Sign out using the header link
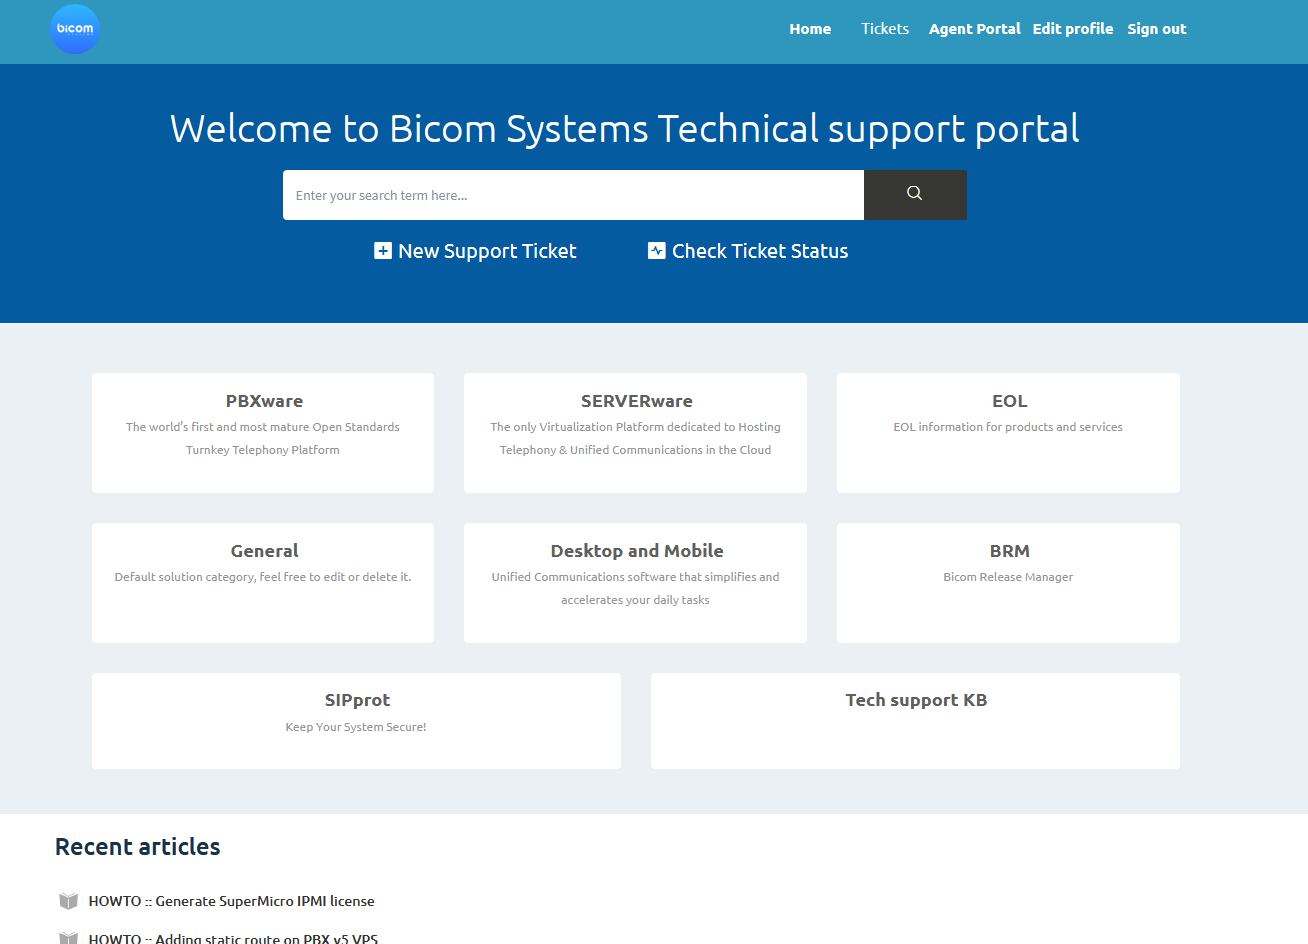The image size is (1308, 944). point(1157,29)
